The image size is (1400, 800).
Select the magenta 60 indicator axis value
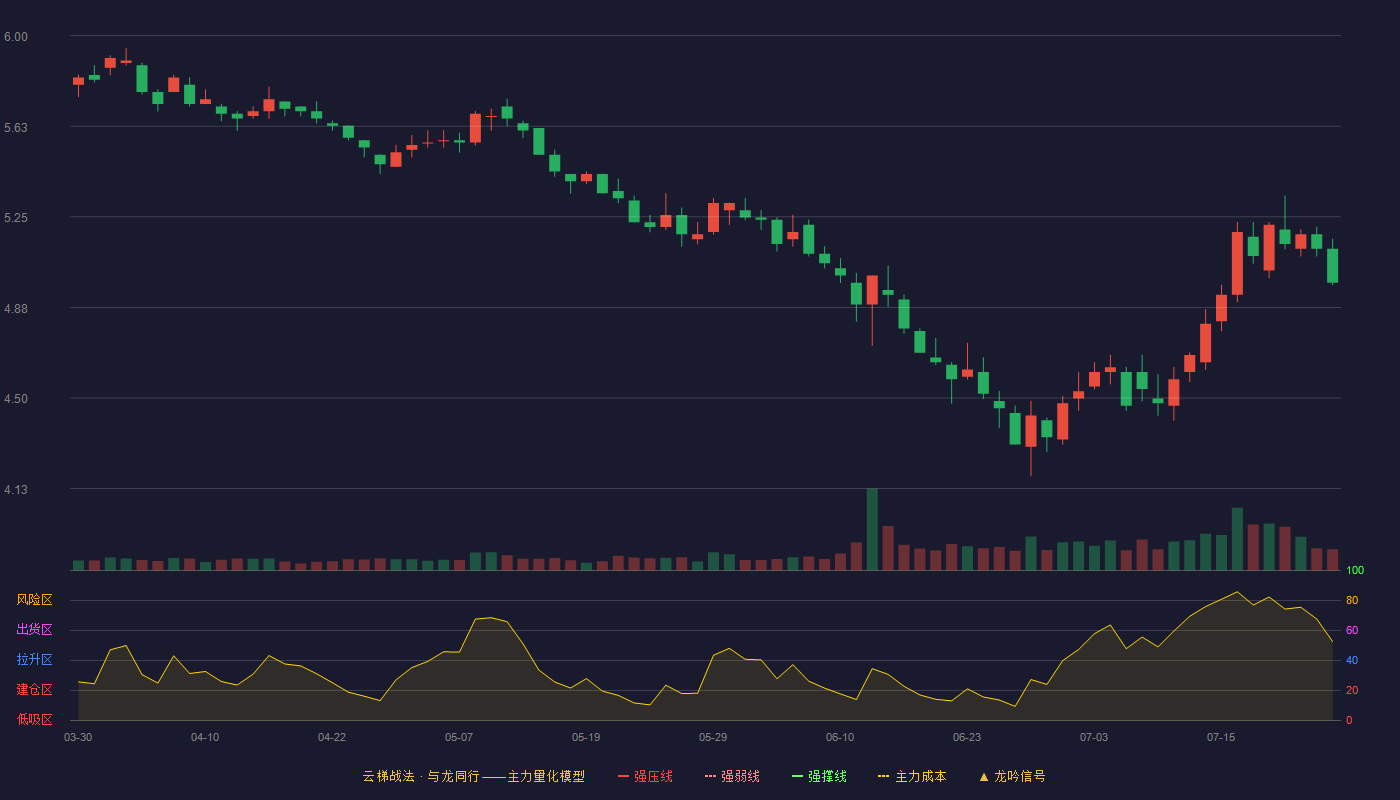(1352, 630)
